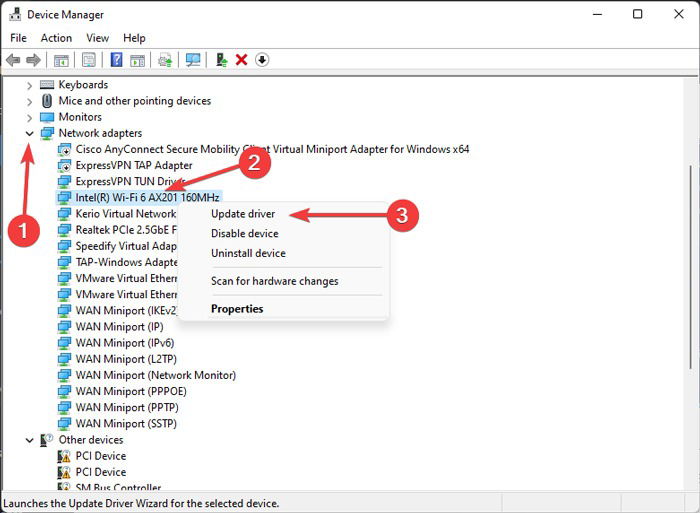Expand the Keyboards category

pos(29,85)
